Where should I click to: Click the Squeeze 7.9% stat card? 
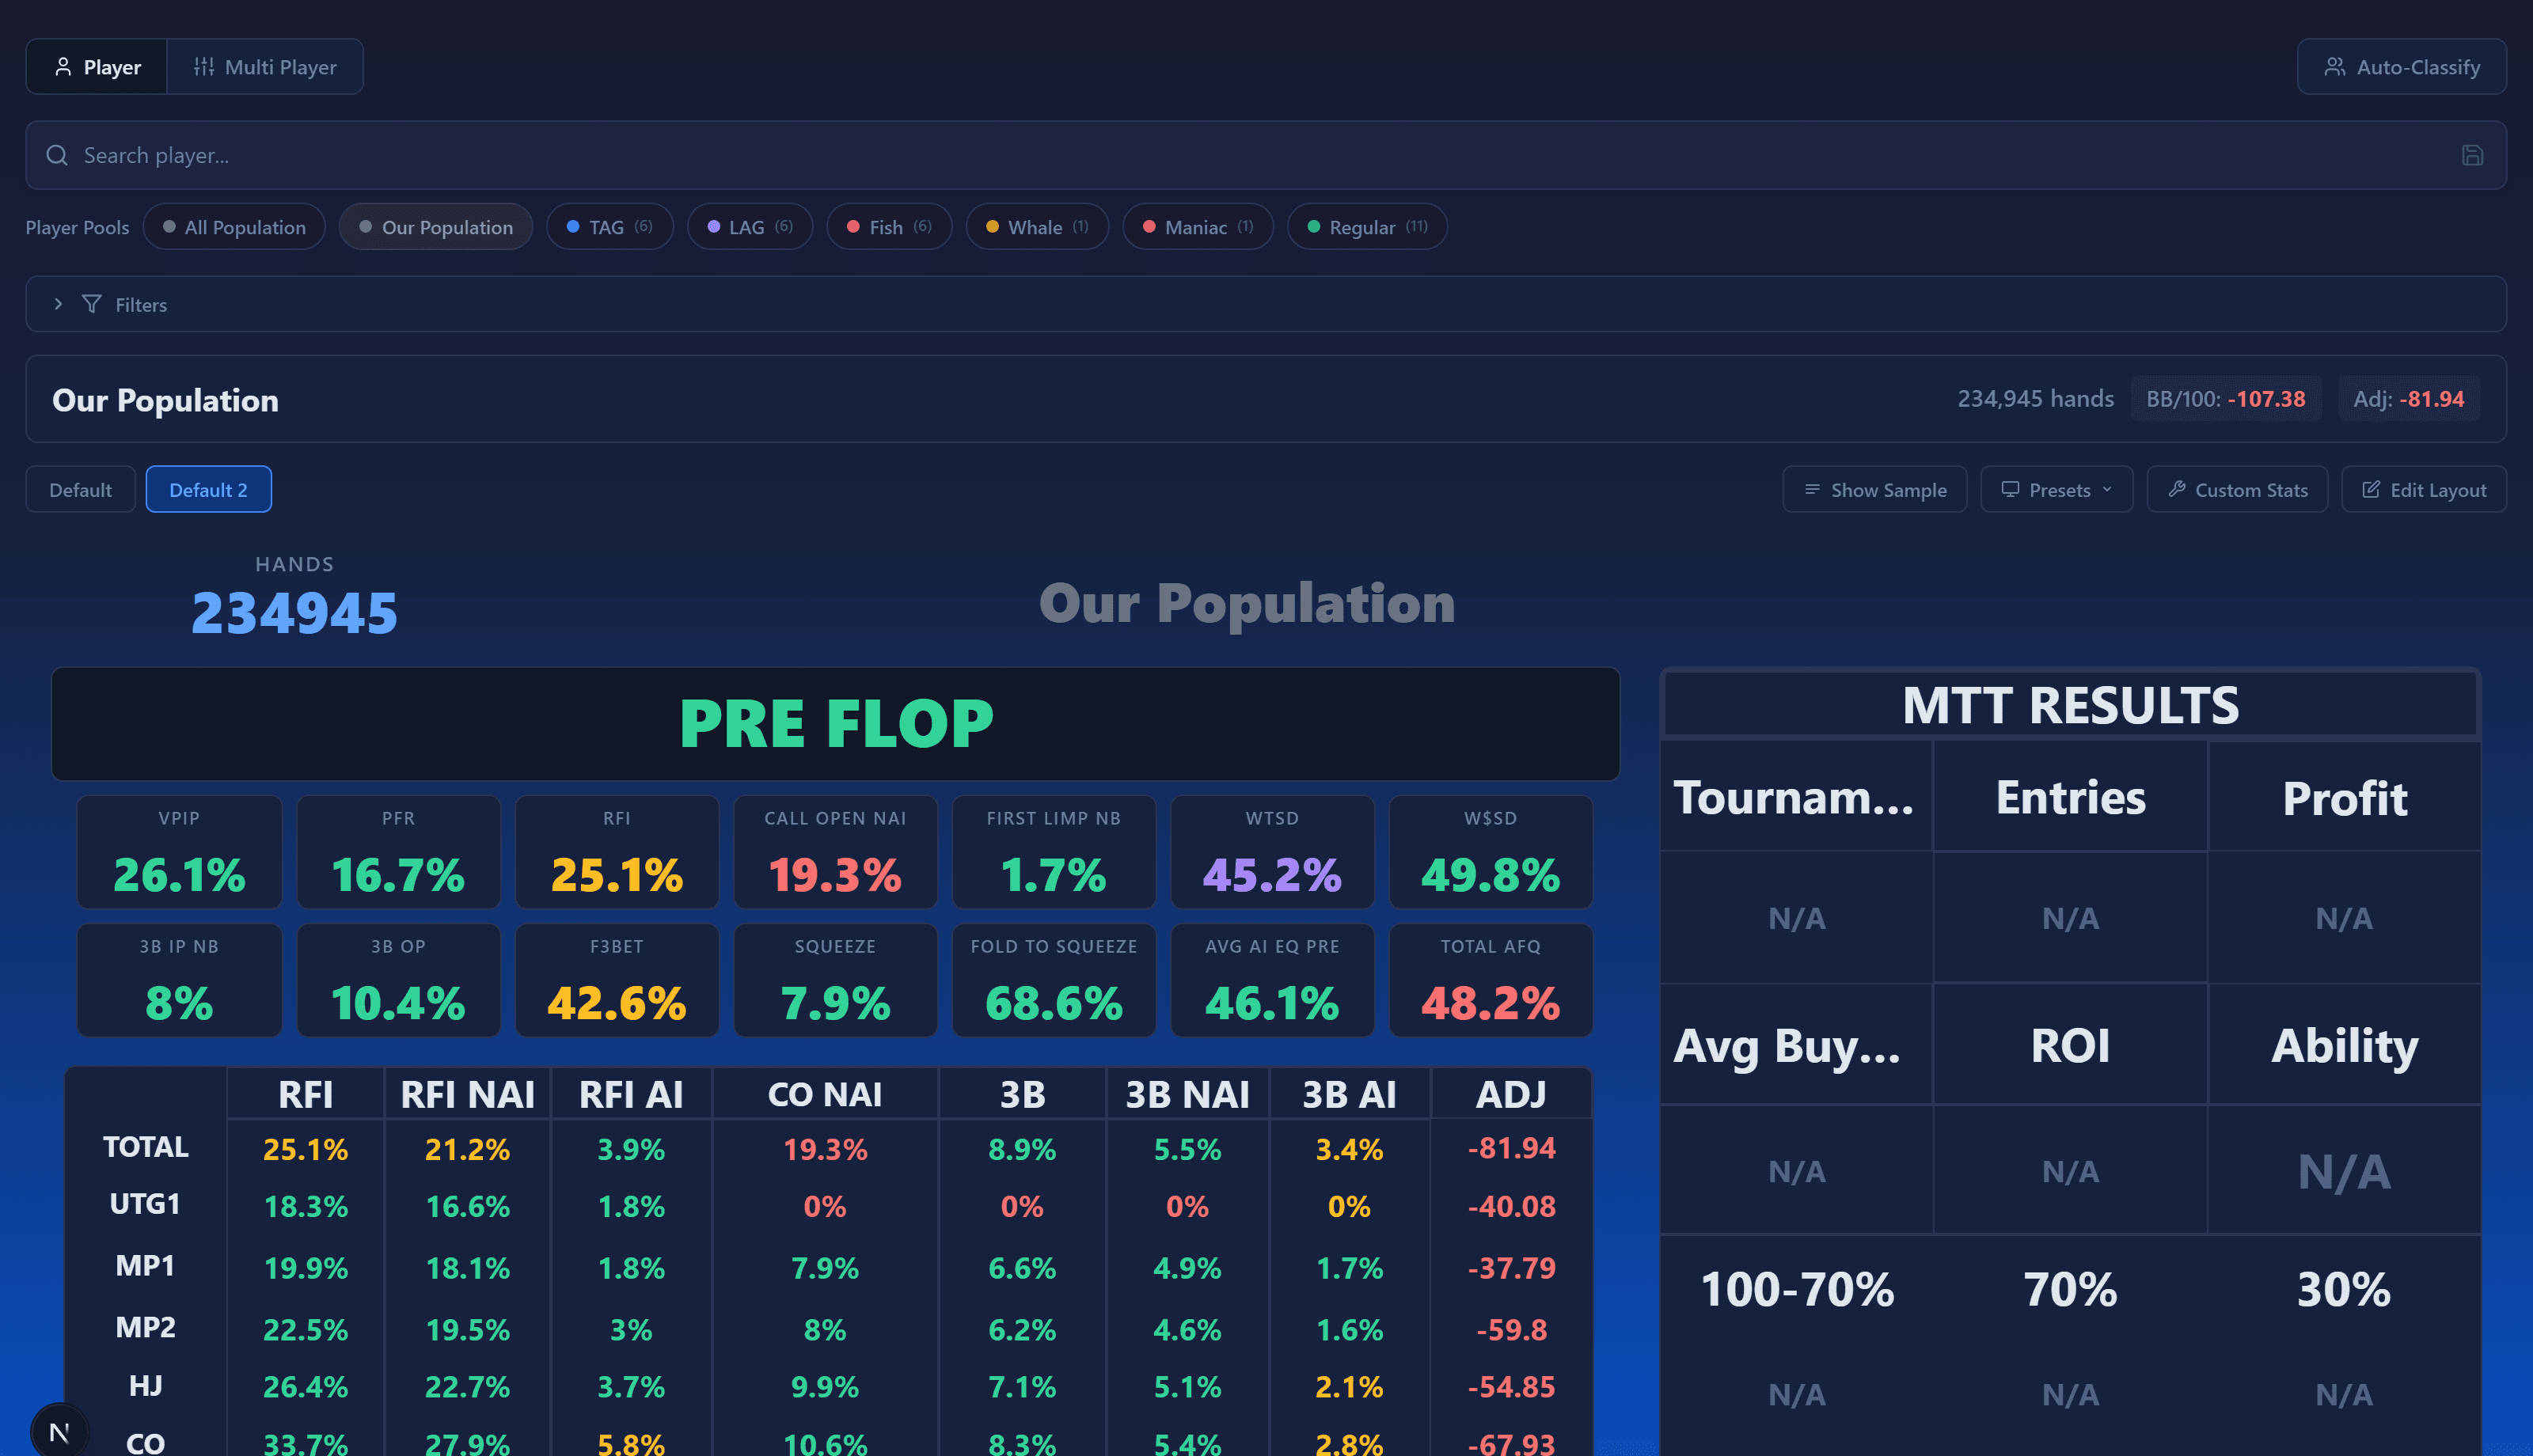click(x=835, y=980)
